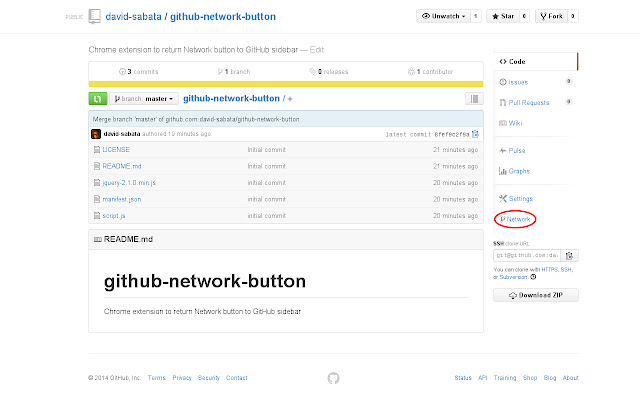Open david-sabata avatar thumbnail

pyautogui.click(x=96, y=134)
